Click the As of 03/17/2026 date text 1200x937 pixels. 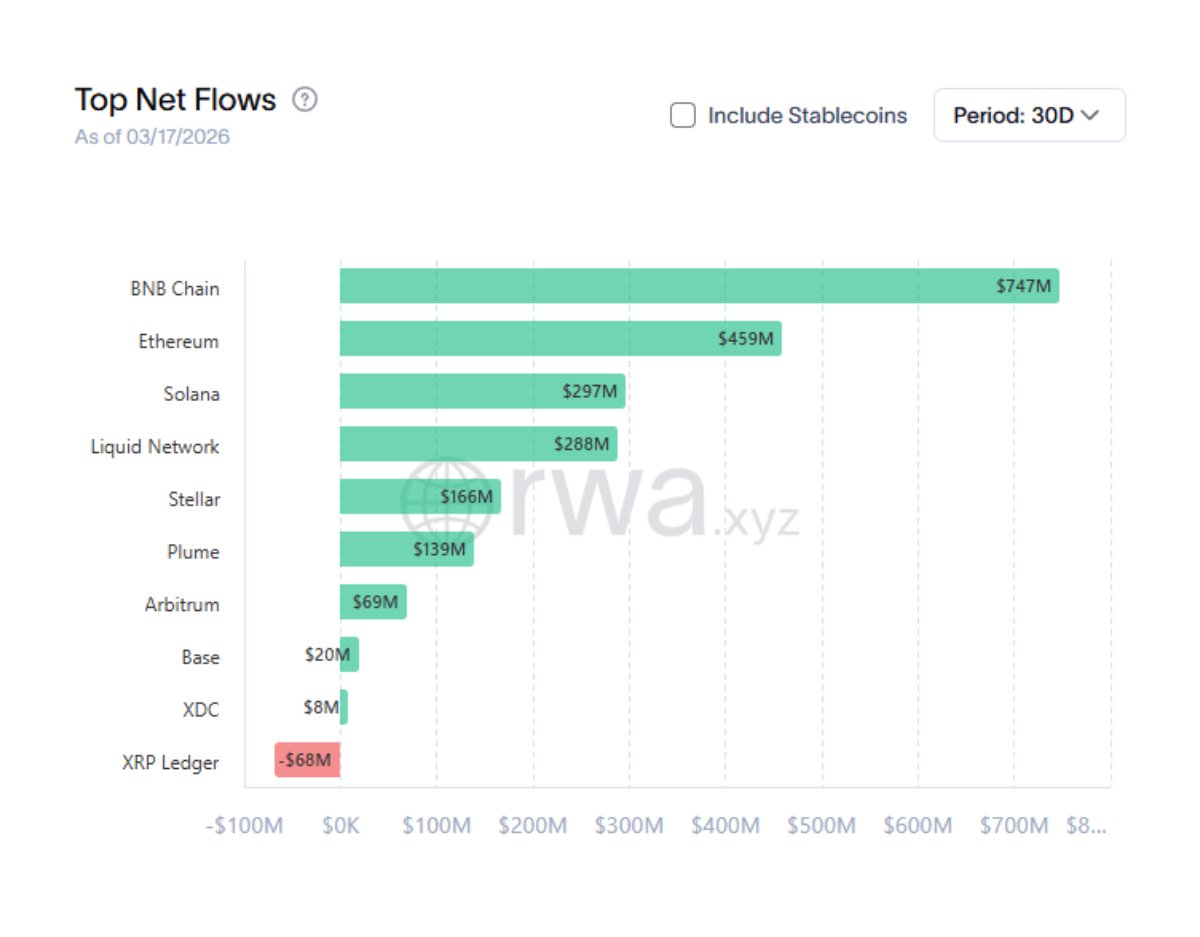click(x=152, y=137)
